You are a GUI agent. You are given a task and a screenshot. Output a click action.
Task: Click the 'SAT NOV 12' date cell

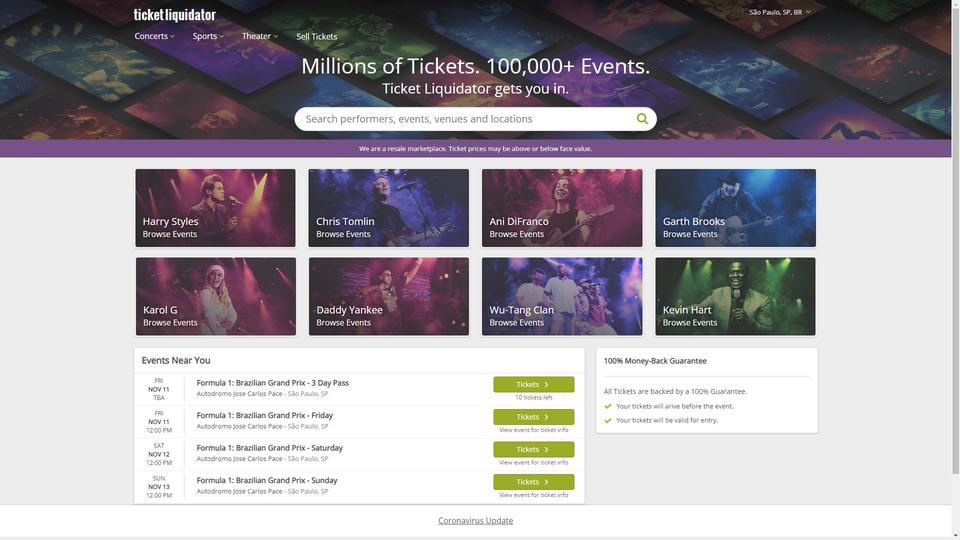[159, 454]
